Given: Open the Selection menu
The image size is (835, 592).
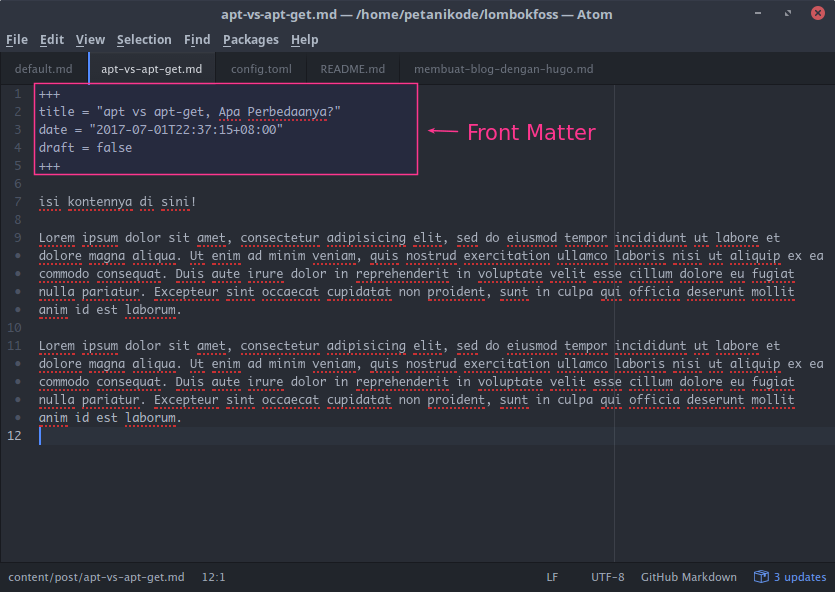Looking at the screenshot, I should click(144, 39).
